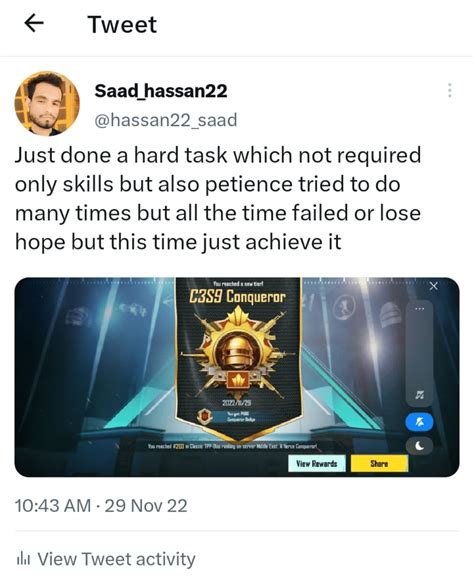Click the bar chart analytics icon
474x582 pixels.
23,559
